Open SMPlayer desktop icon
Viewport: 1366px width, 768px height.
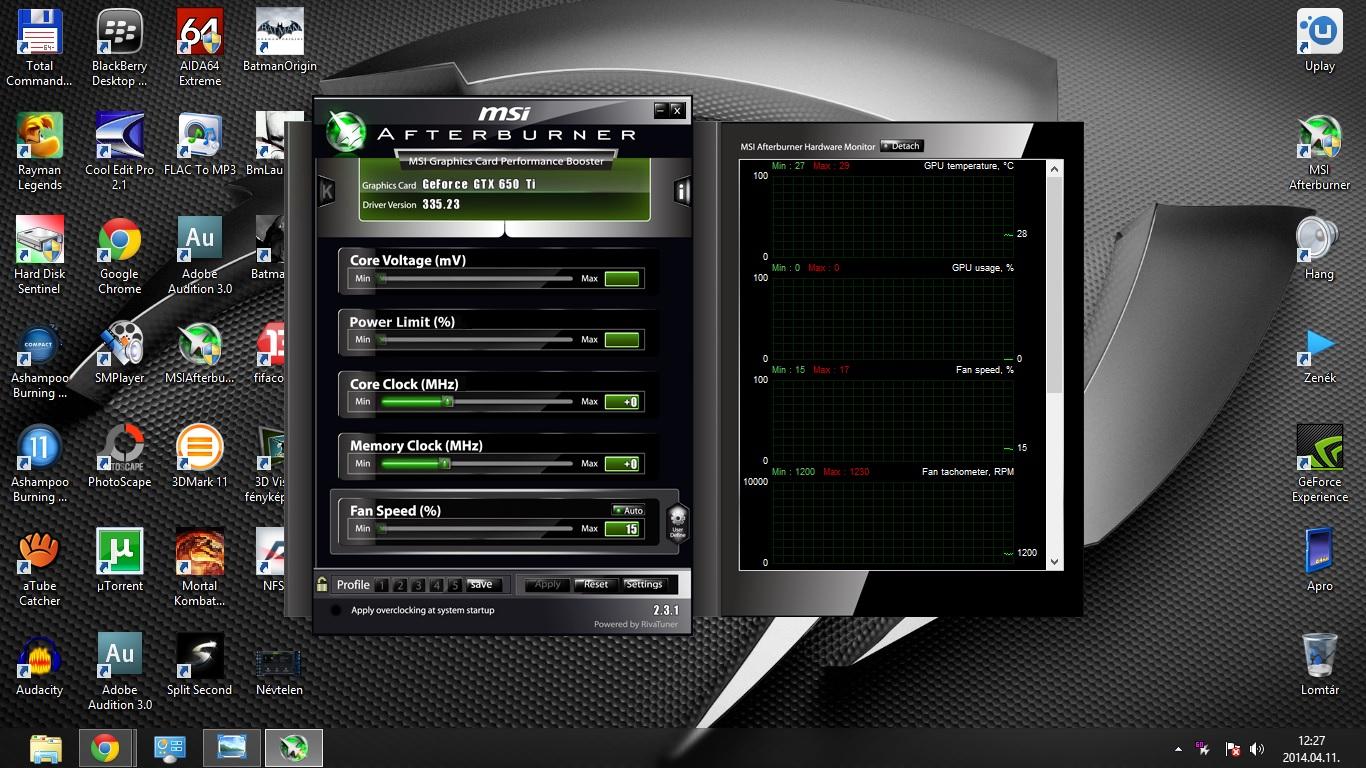click(119, 353)
